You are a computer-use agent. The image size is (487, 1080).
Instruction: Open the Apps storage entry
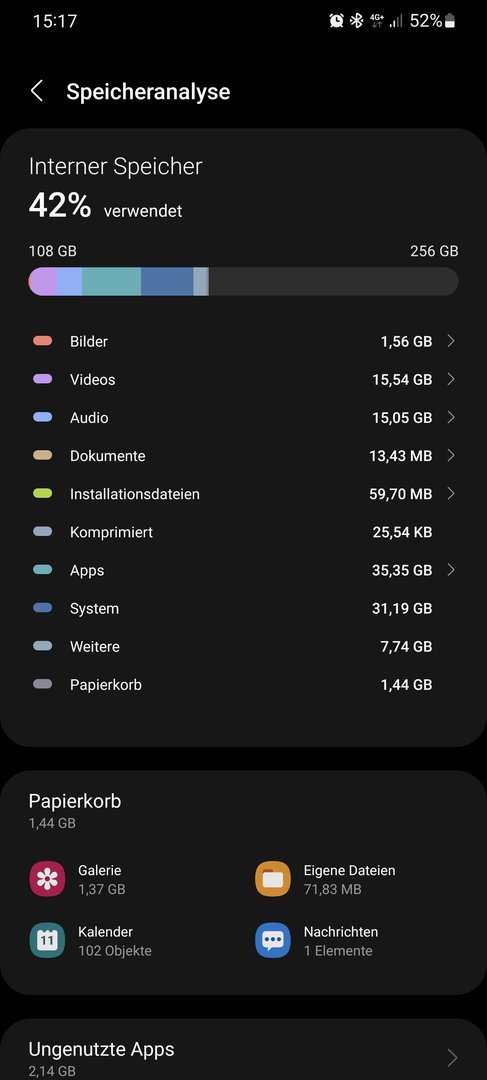point(243,570)
